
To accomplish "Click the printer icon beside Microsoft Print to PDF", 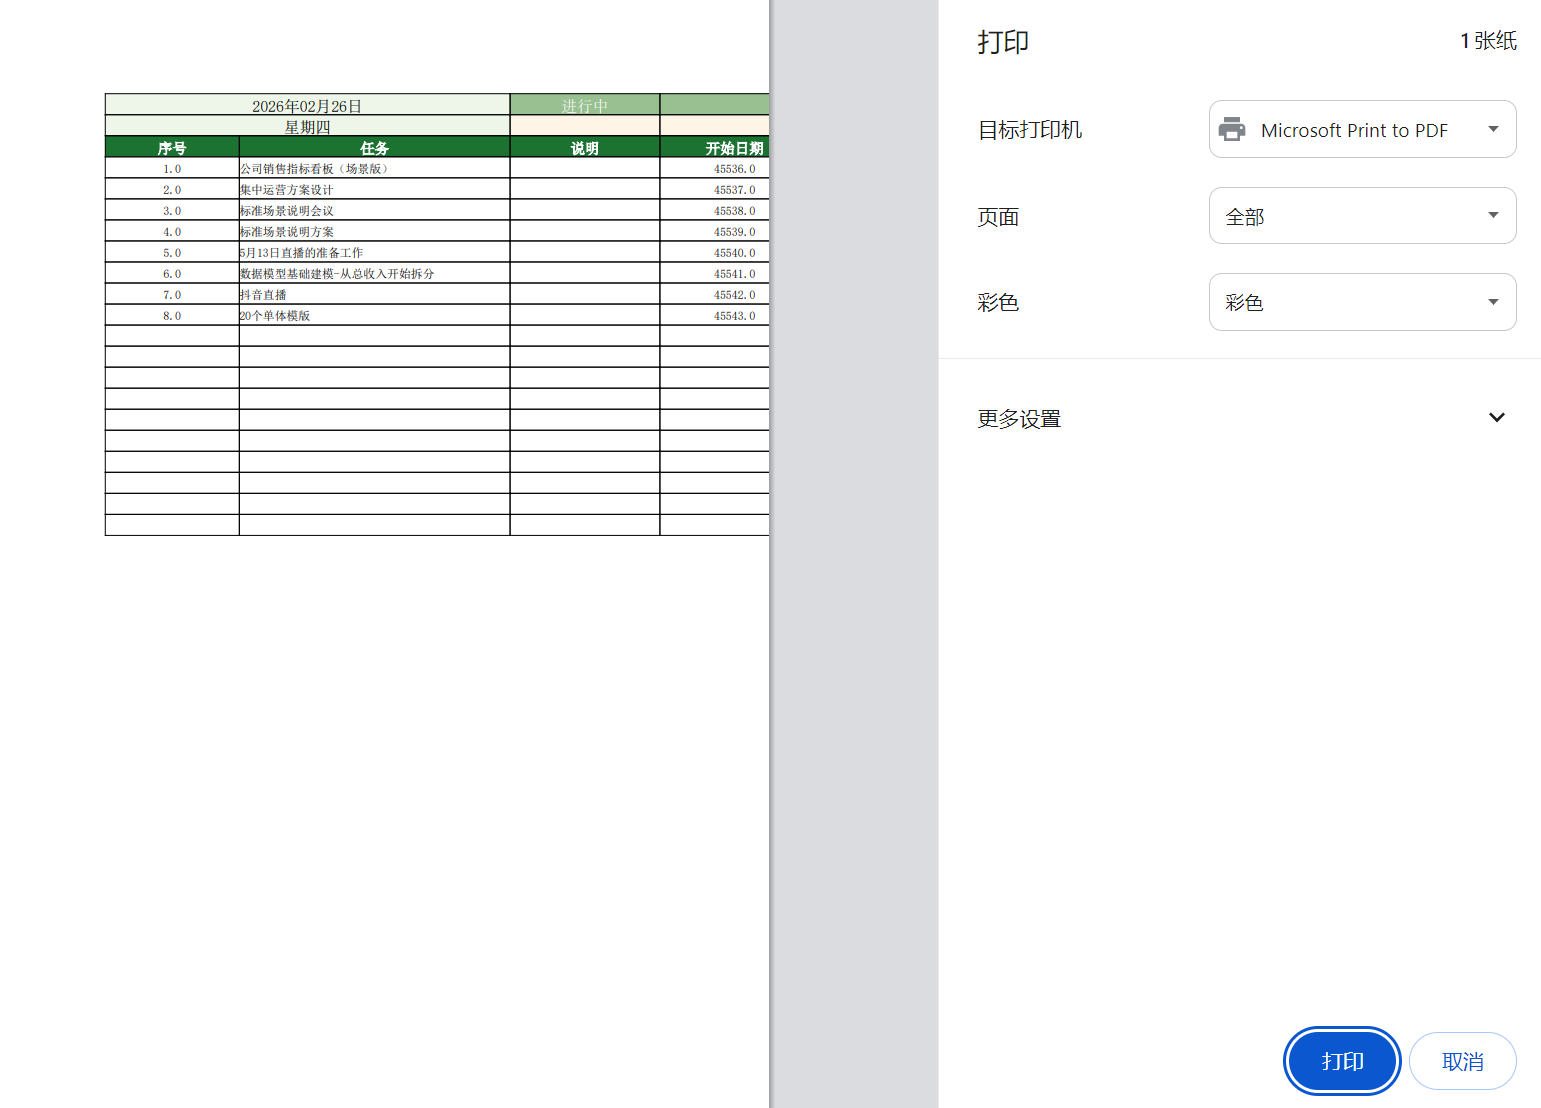I will pyautogui.click(x=1232, y=129).
